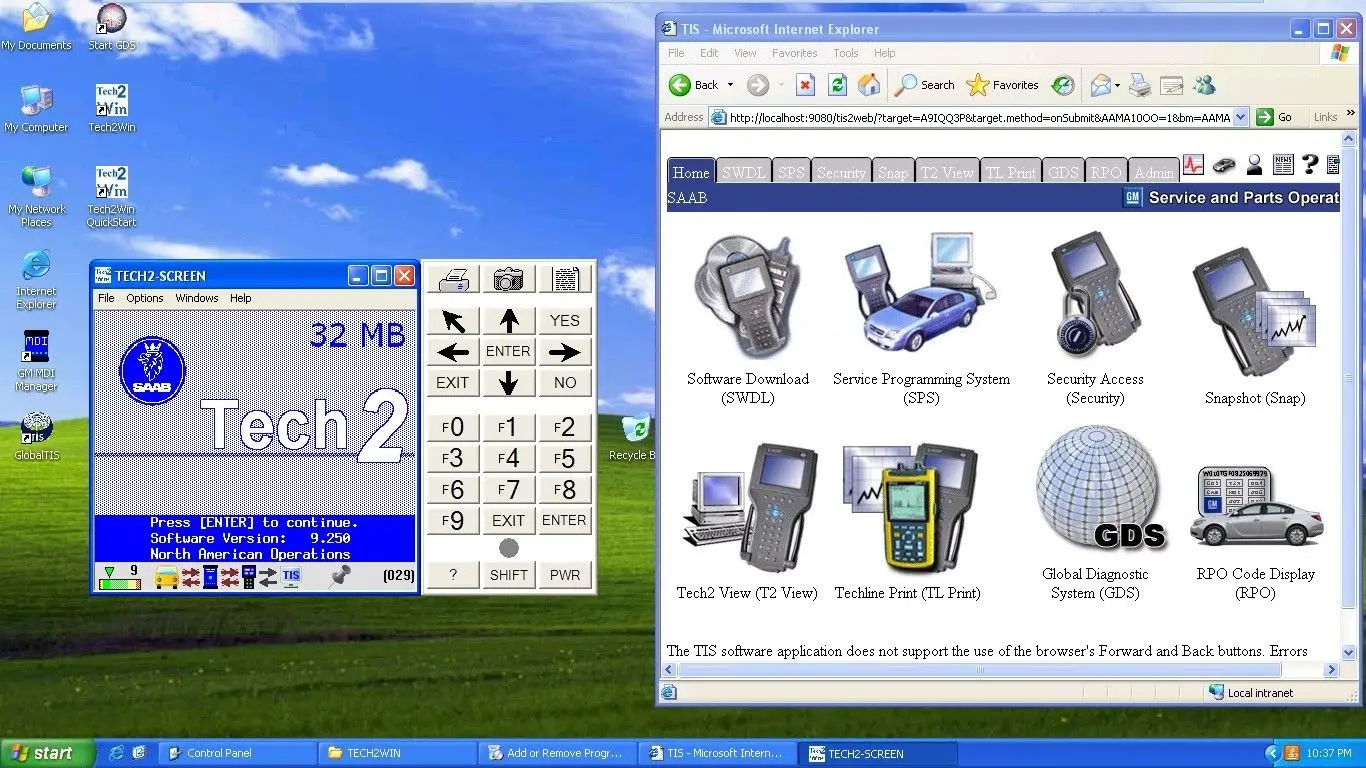This screenshot has width=1366, height=768.
Task: Open the Tech2Win desktop shortcut
Action: point(112,109)
